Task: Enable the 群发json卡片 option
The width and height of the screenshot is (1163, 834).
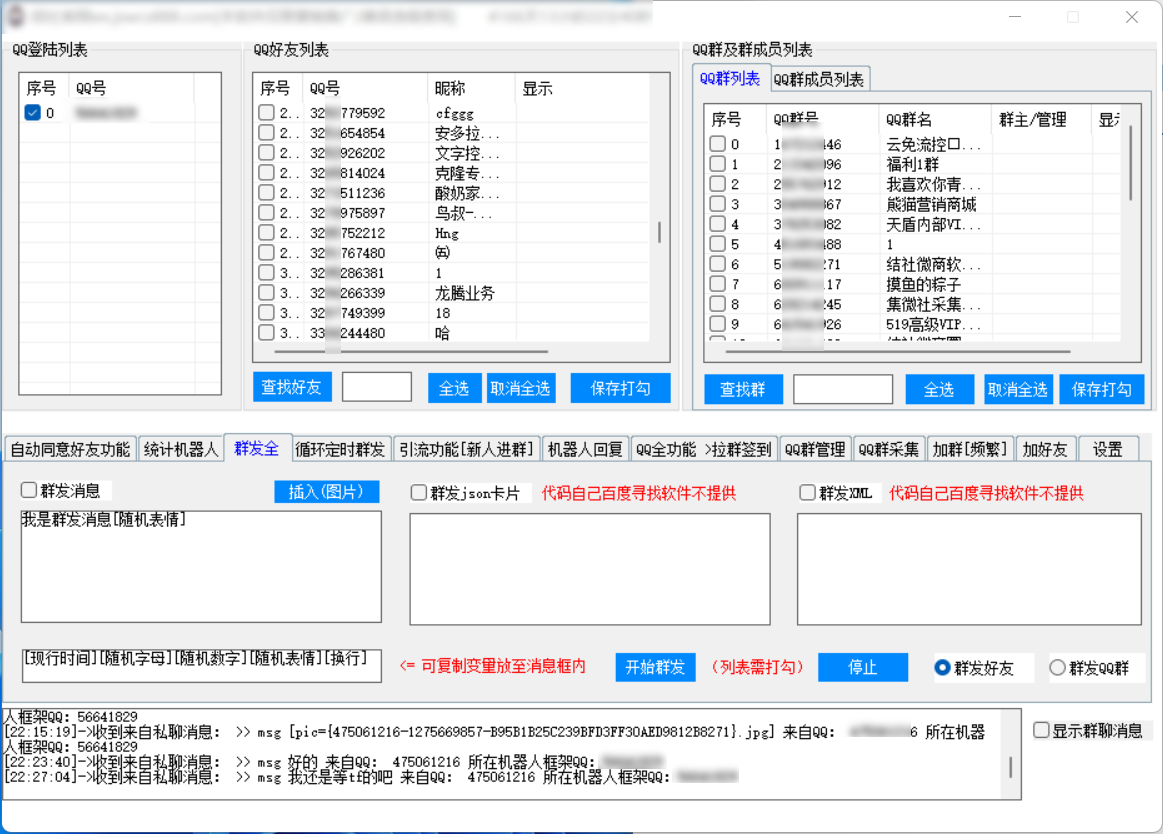Action: tap(419, 493)
